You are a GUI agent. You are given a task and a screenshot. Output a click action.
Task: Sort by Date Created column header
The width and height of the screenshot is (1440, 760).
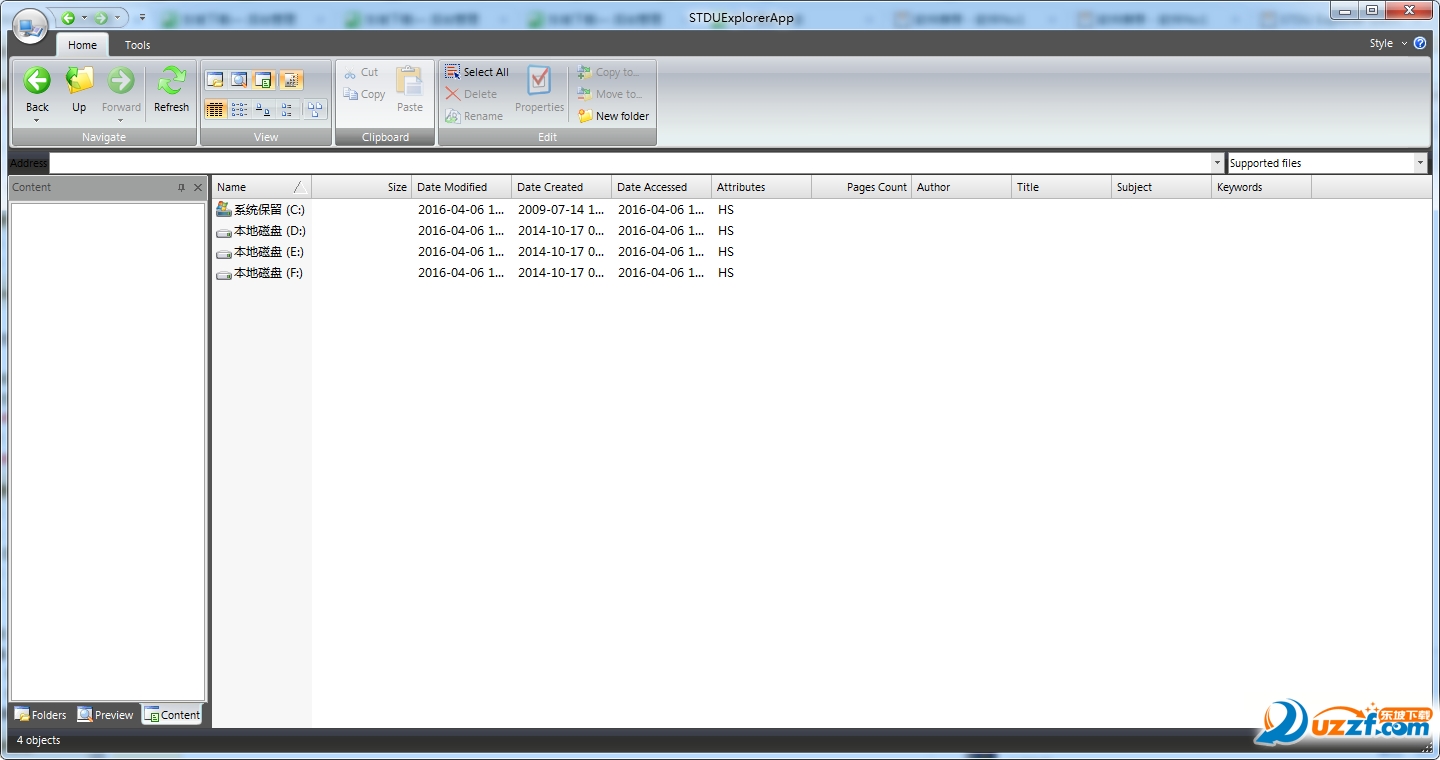coord(562,187)
